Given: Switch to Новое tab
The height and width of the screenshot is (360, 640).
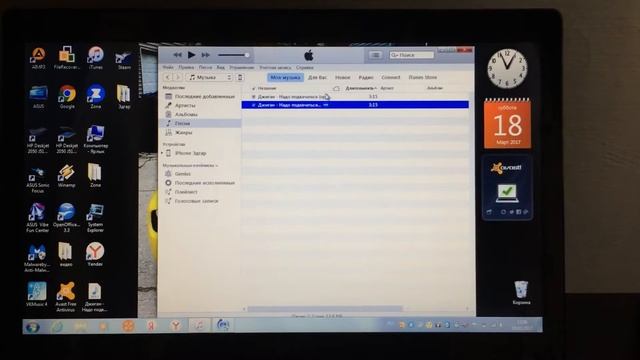Looking at the screenshot, I should point(342,77).
